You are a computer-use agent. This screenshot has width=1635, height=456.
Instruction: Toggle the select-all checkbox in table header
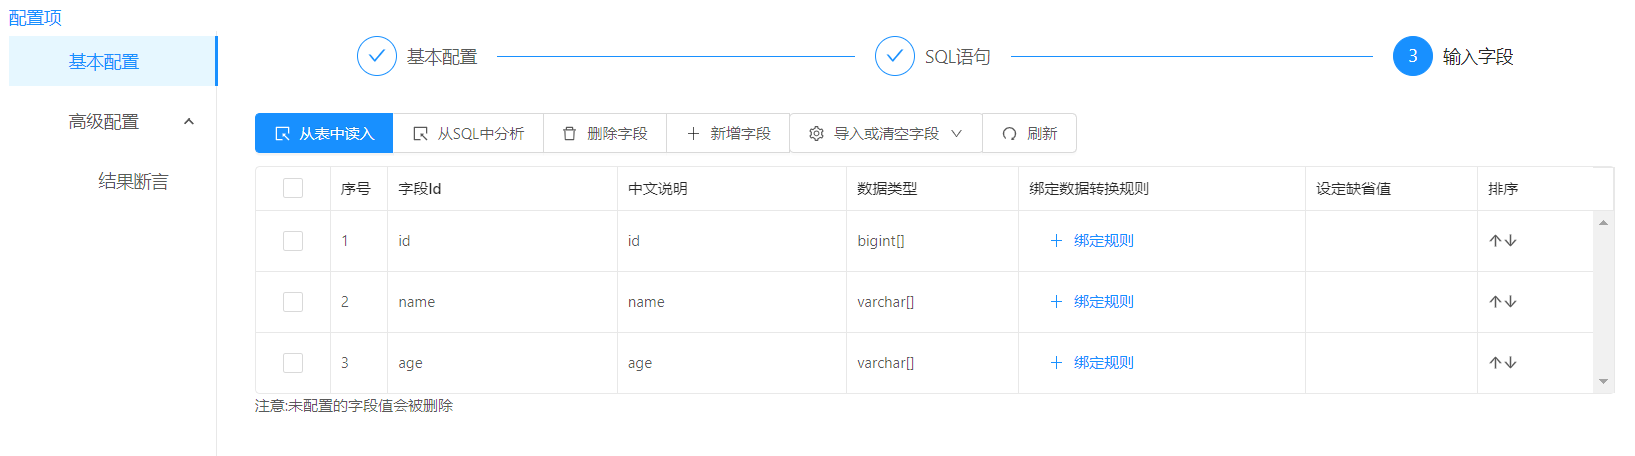[x=293, y=188]
